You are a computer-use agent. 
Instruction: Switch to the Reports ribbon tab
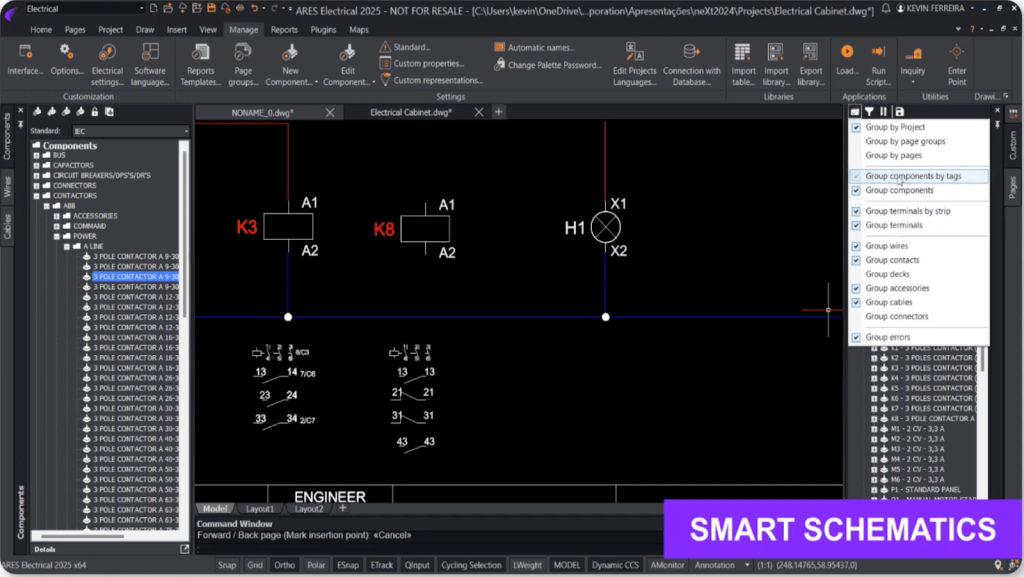point(284,30)
